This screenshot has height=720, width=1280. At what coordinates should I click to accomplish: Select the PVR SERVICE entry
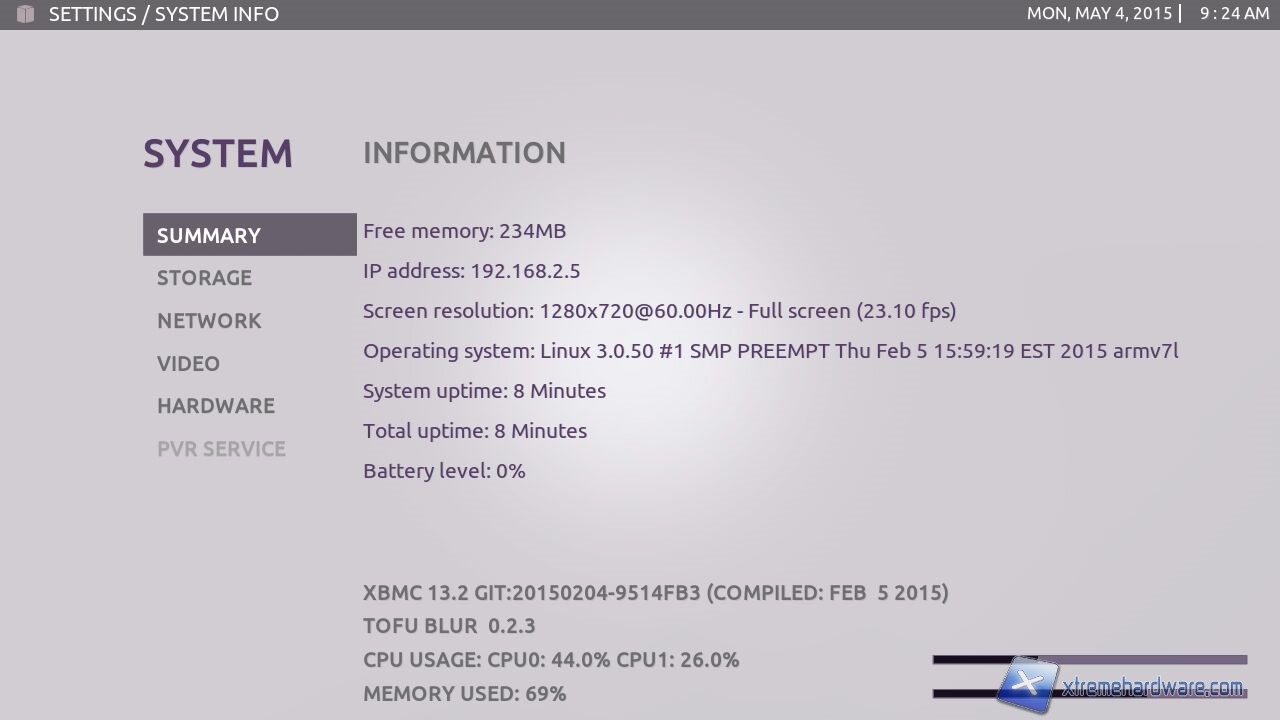(x=221, y=449)
